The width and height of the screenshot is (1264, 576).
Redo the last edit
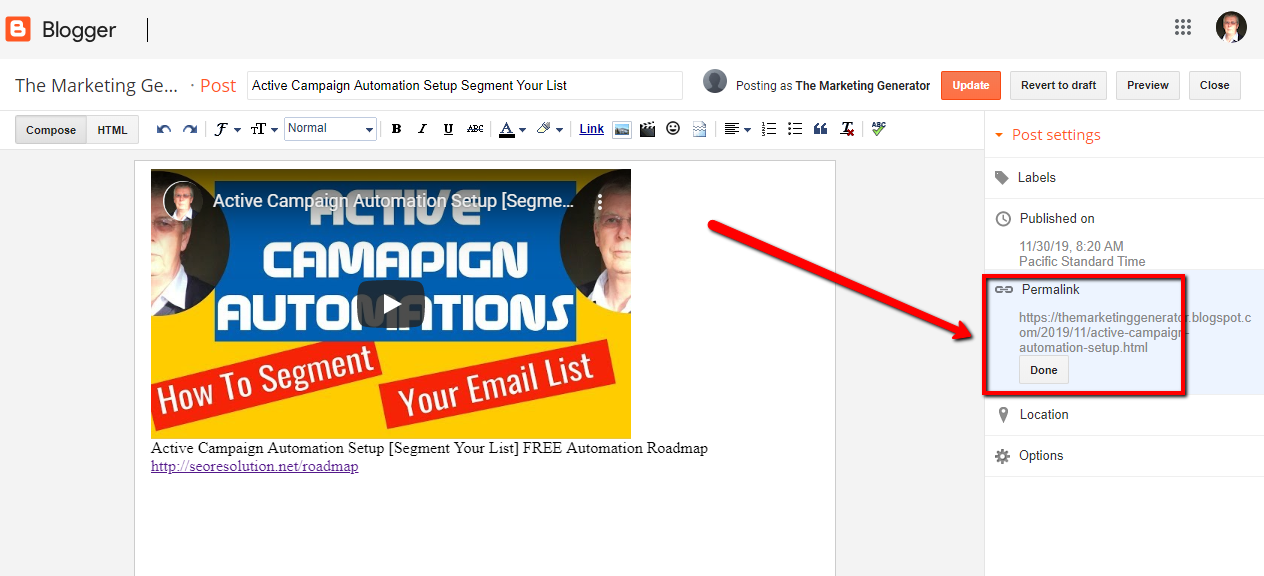tap(190, 129)
